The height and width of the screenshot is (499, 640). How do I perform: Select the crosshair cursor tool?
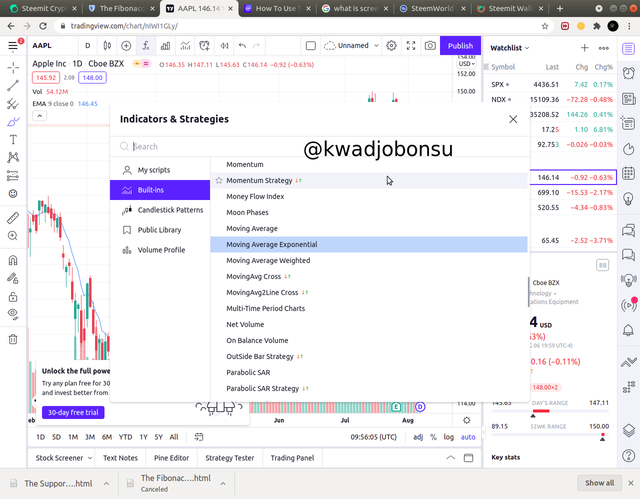point(13,68)
